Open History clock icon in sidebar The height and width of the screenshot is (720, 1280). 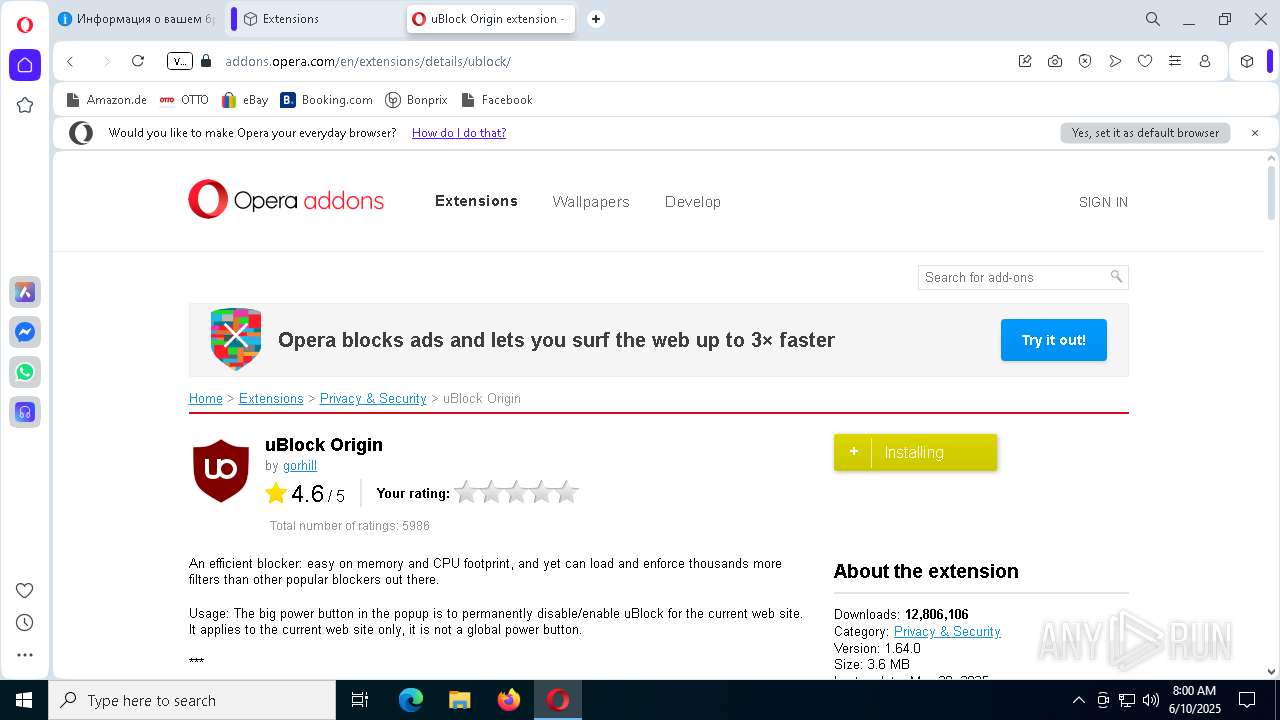click(25, 622)
